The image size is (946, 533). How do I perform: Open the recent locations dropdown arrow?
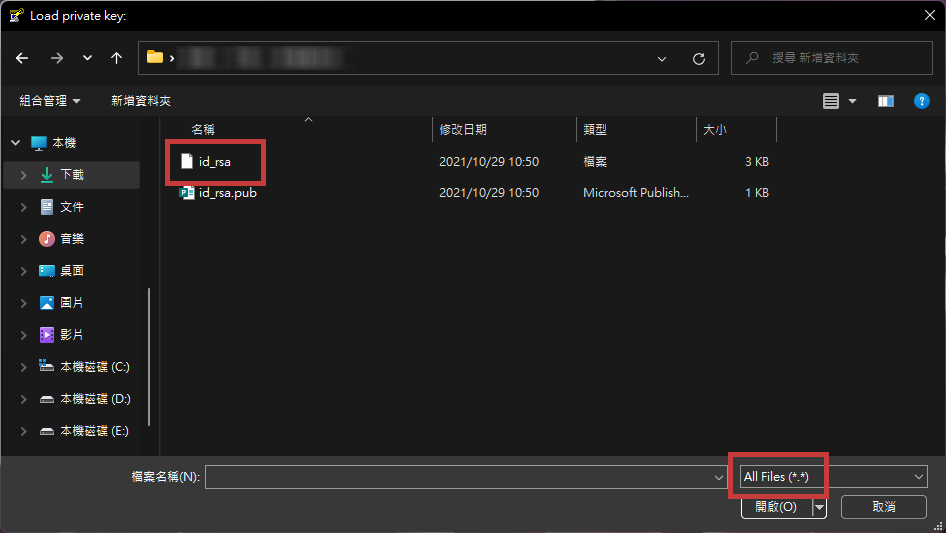pos(87,58)
